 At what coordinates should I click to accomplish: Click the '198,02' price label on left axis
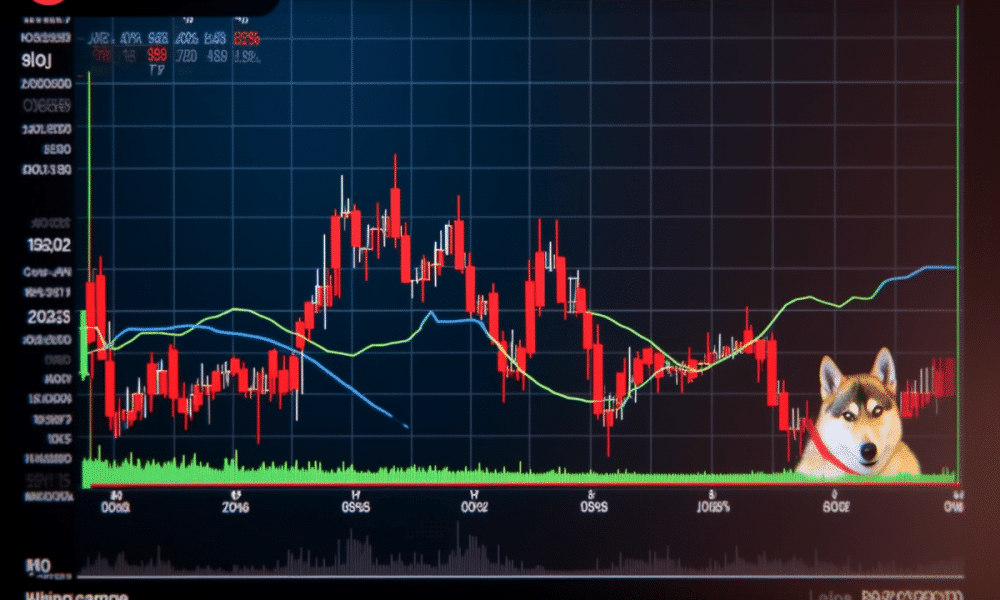48,244
